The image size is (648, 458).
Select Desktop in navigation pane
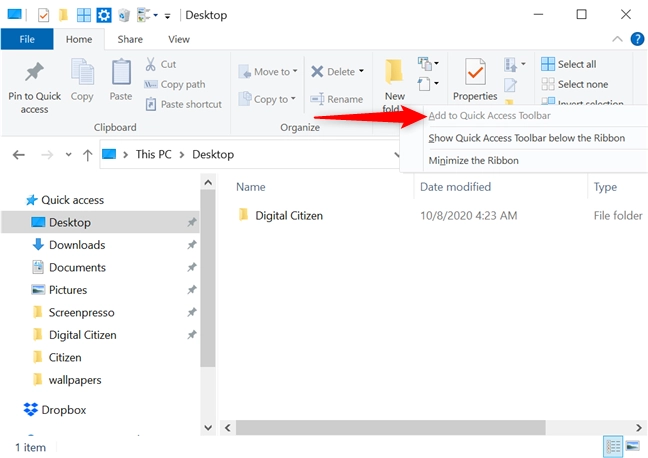(101, 222)
